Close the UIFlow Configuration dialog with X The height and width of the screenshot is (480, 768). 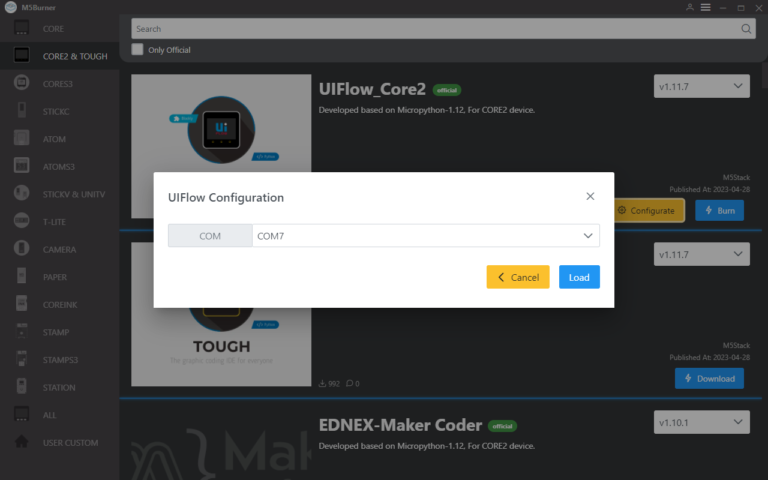point(590,197)
